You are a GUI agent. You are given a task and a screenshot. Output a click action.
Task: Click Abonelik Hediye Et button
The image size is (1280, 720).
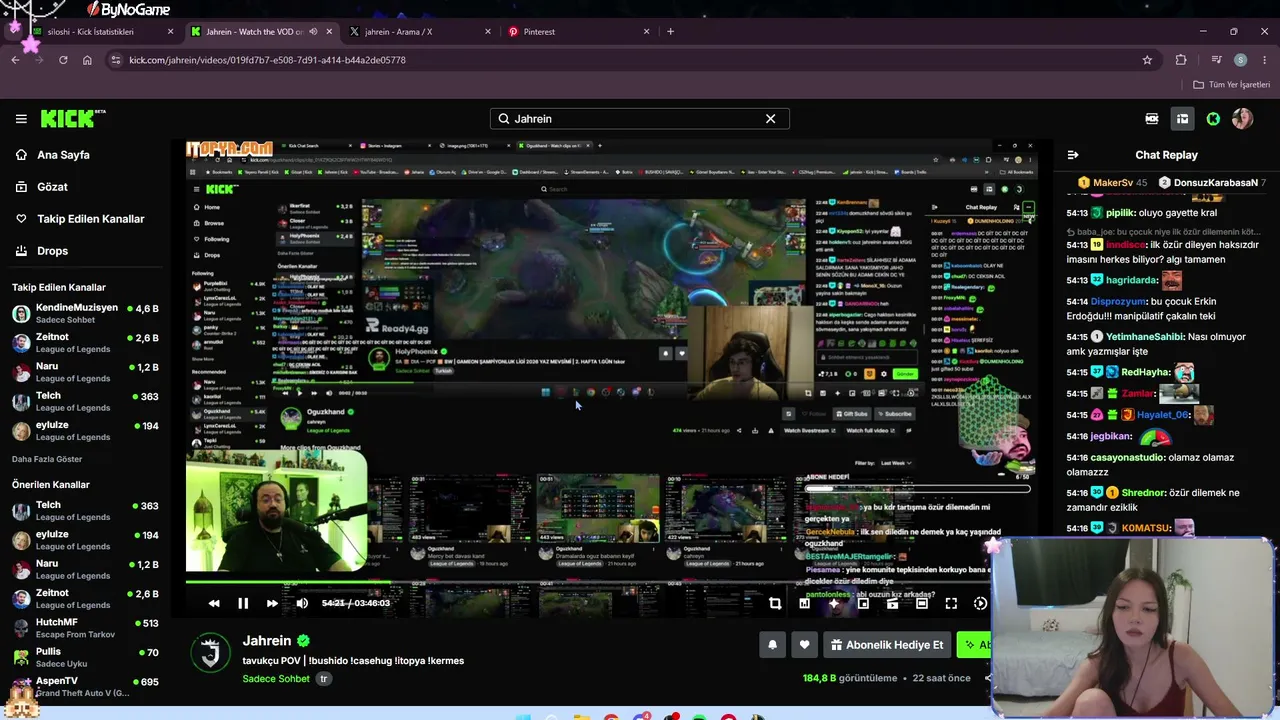click(x=886, y=645)
